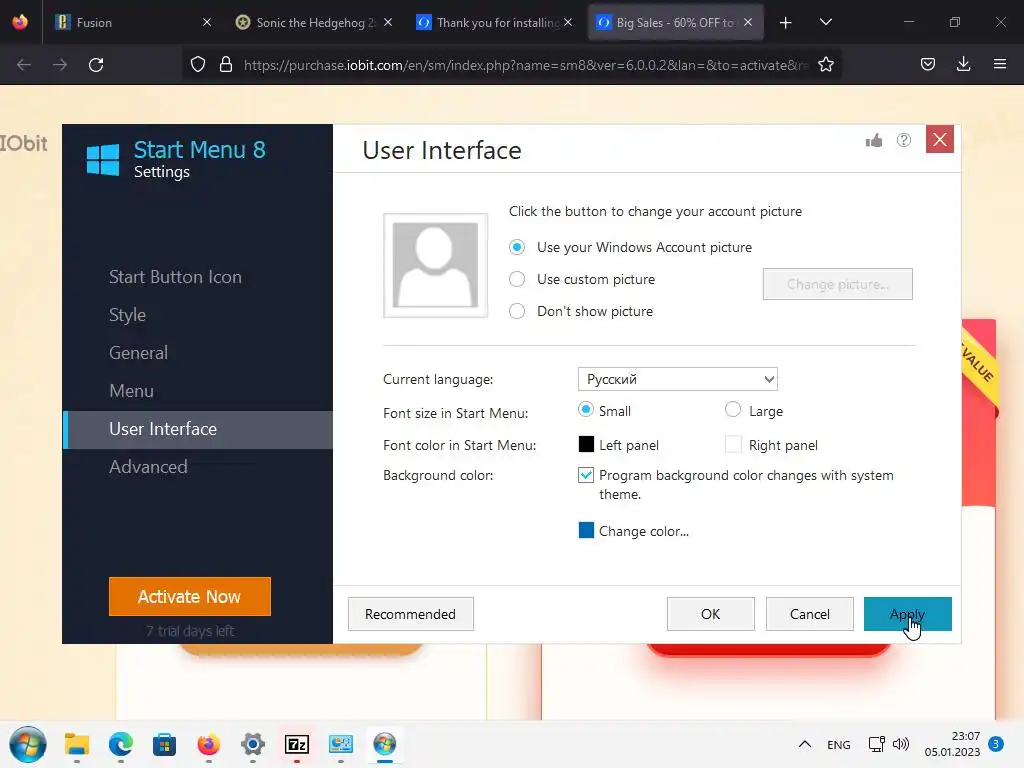Image resolution: width=1024 pixels, height=768 pixels.
Task: Open 7-Zip from taskbar
Action: [x=296, y=744]
